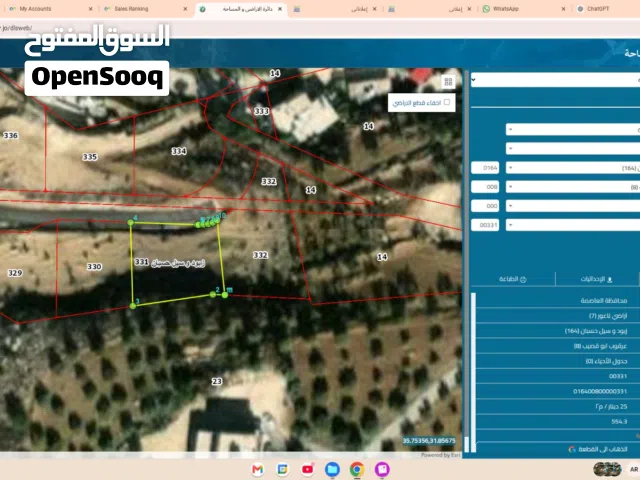This screenshot has width=640, height=480.
Task: Click the الطباعة print button
Action: (x=513, y=279)
